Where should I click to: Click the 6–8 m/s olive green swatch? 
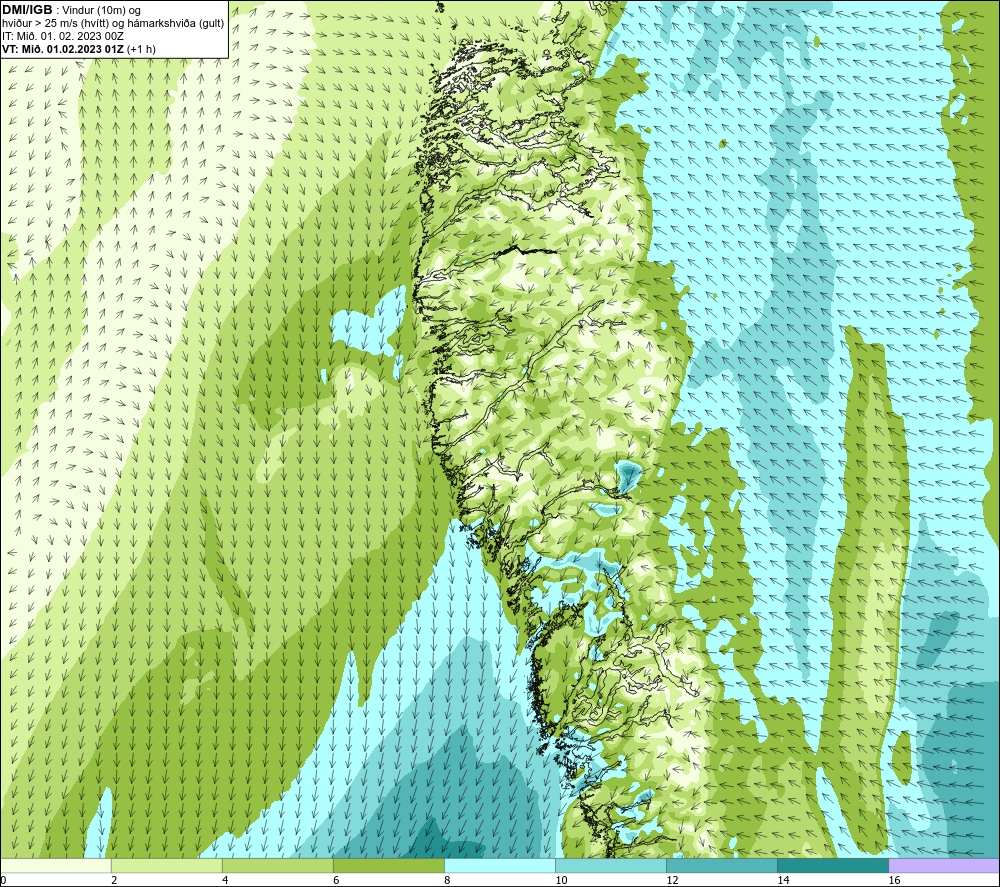[389, 865]
